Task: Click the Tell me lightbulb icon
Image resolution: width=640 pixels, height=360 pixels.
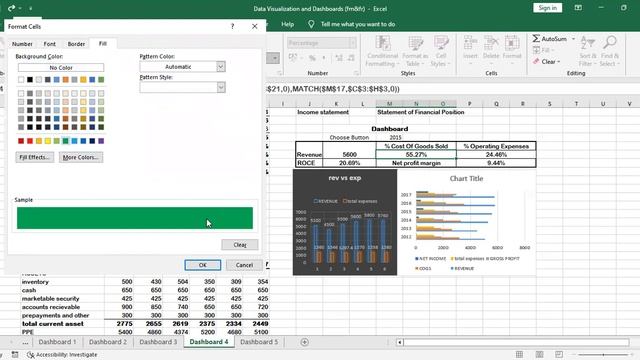Action: coord(311,24)
